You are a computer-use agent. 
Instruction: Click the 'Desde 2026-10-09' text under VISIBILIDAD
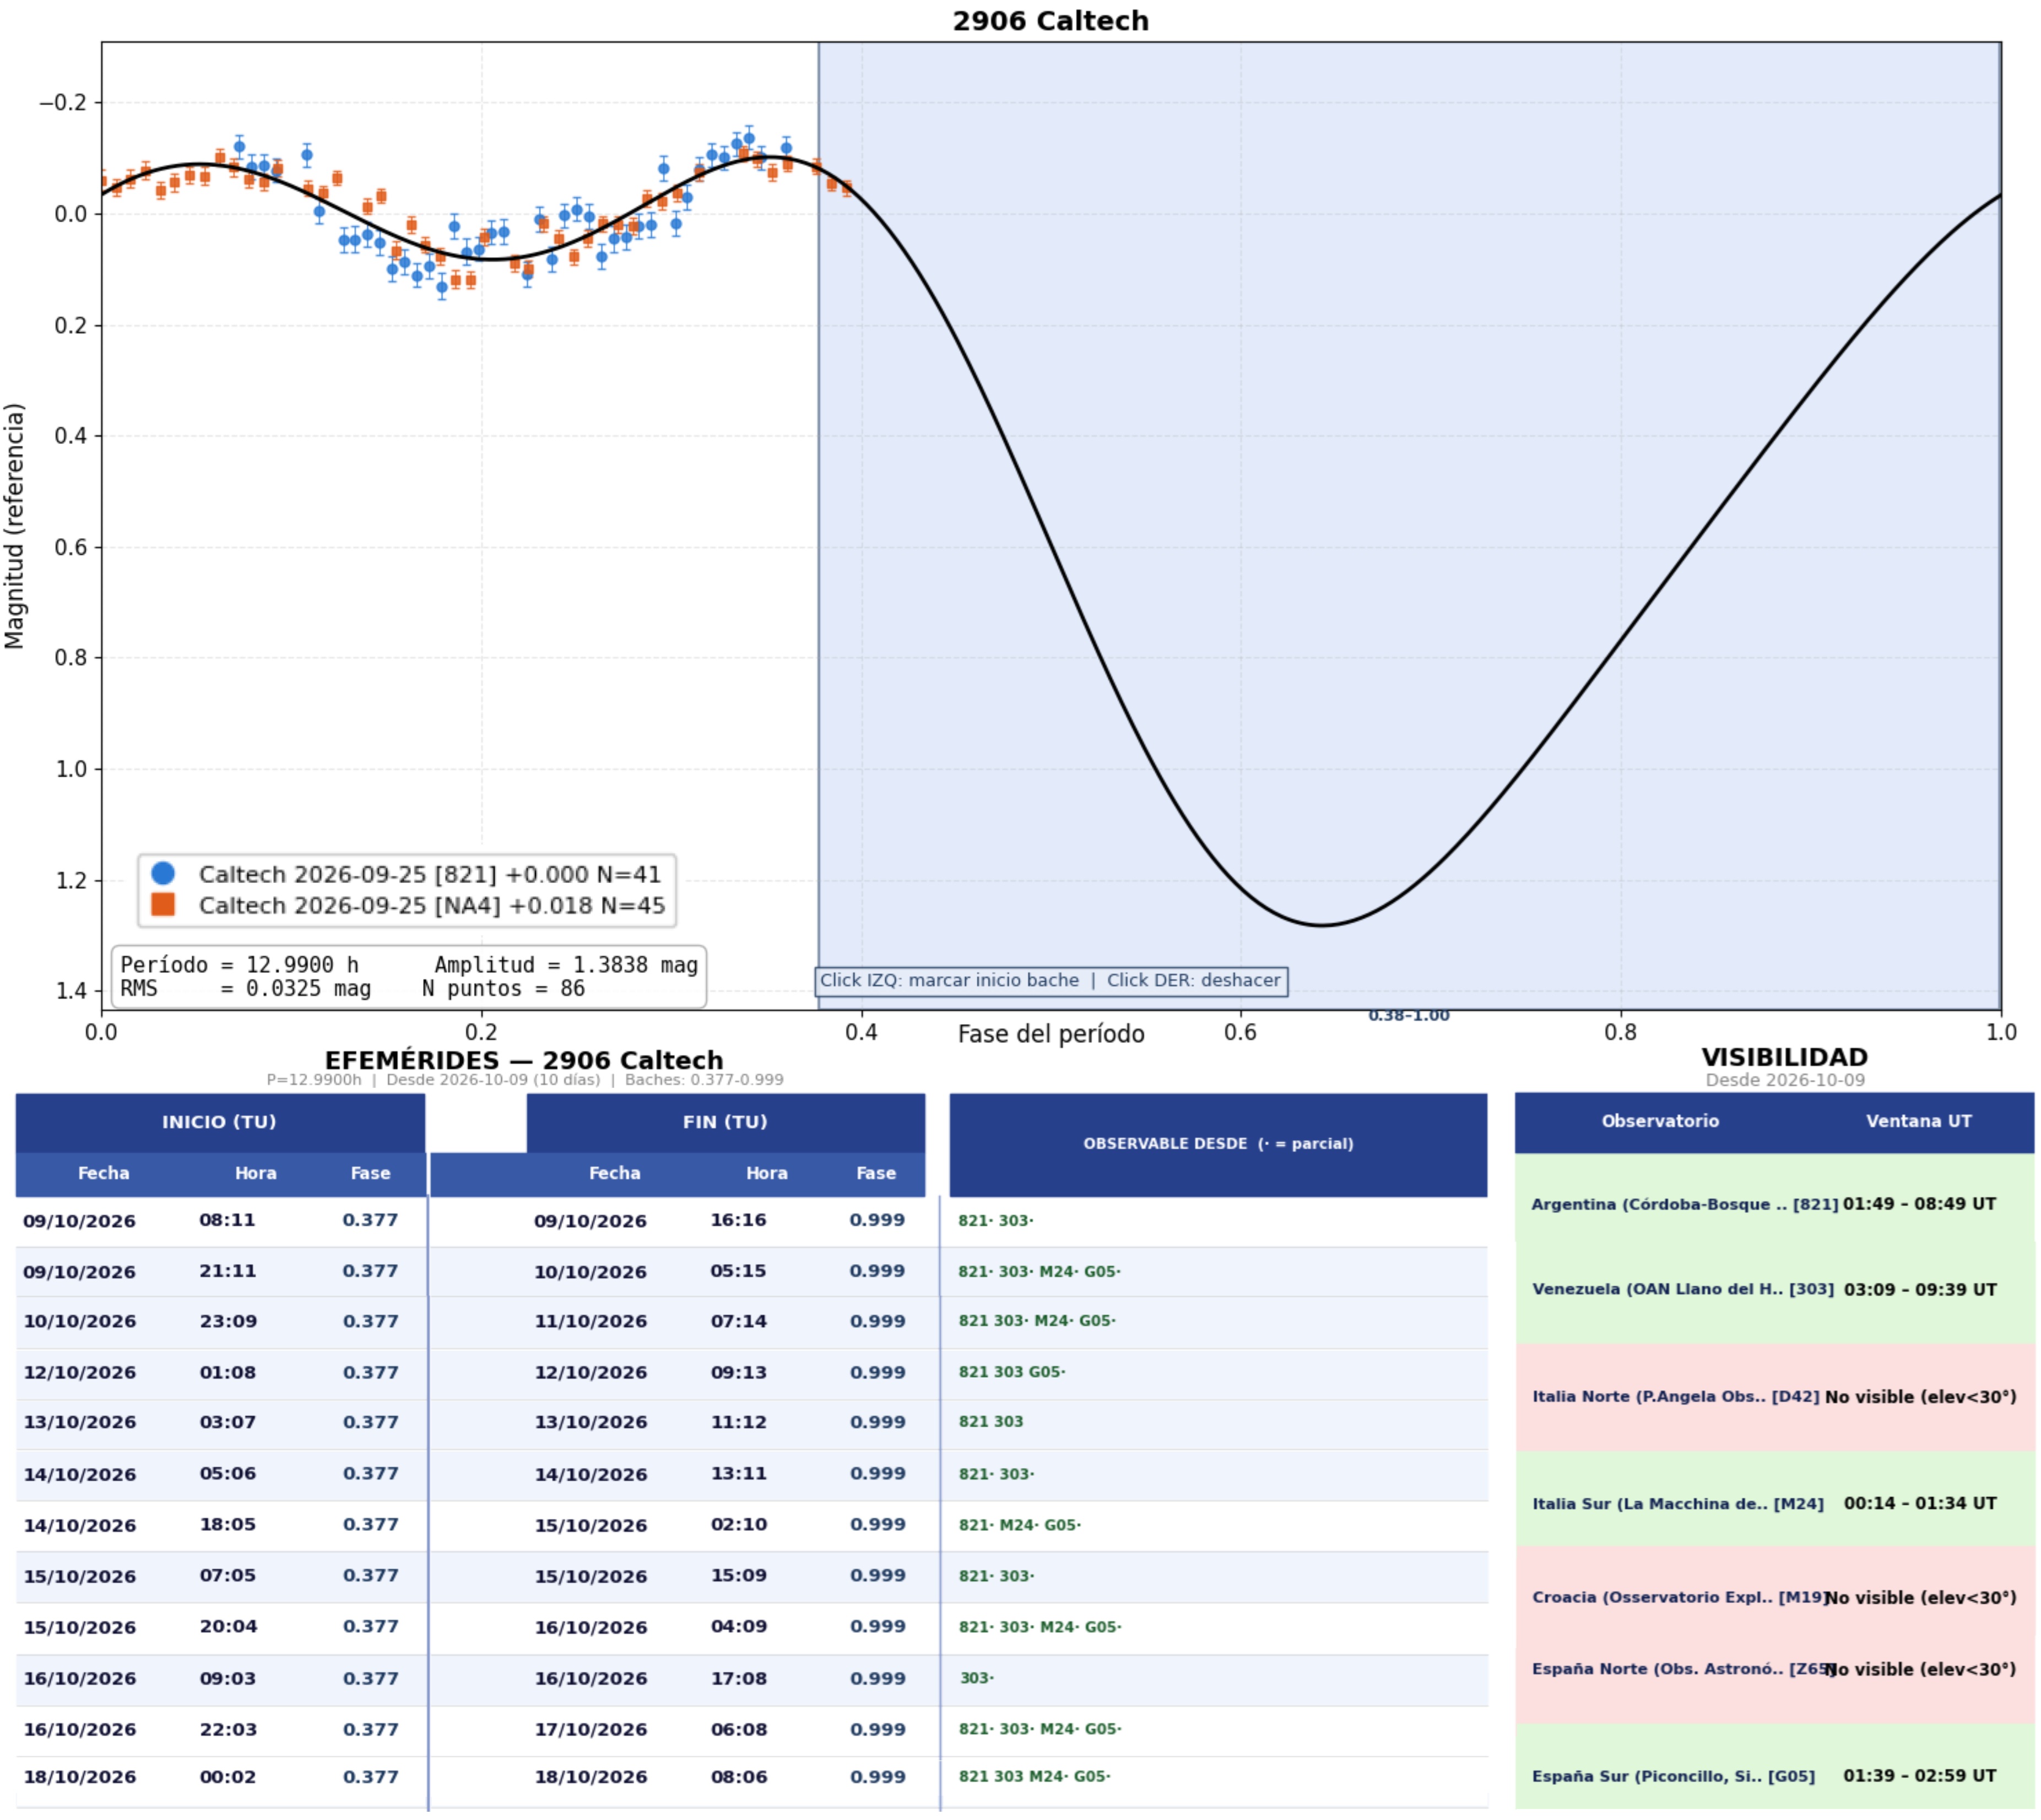1785,1080
